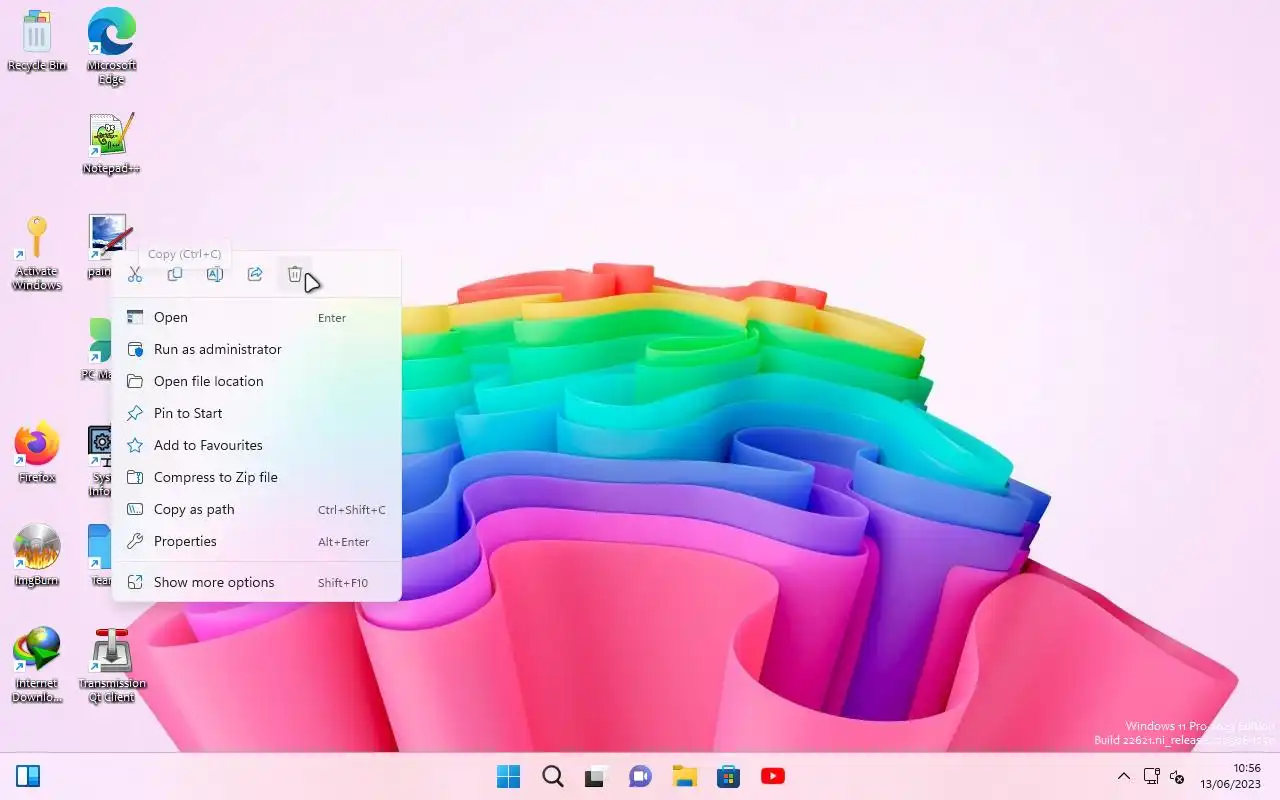The image size is (1280, 800).
Task: Open the Windows Start menu
Action: pos(509,776)
